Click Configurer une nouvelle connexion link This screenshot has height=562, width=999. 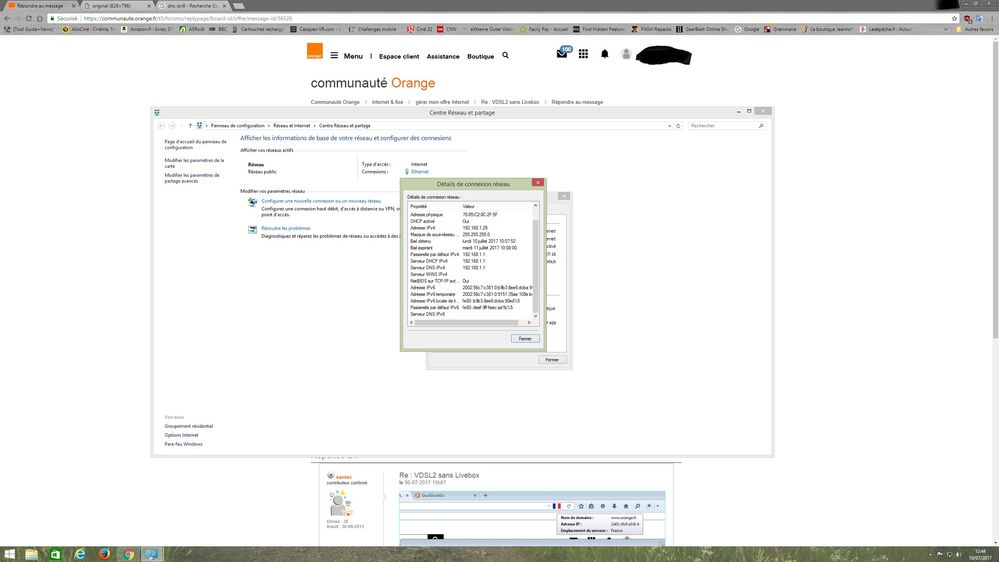[321, 201]
